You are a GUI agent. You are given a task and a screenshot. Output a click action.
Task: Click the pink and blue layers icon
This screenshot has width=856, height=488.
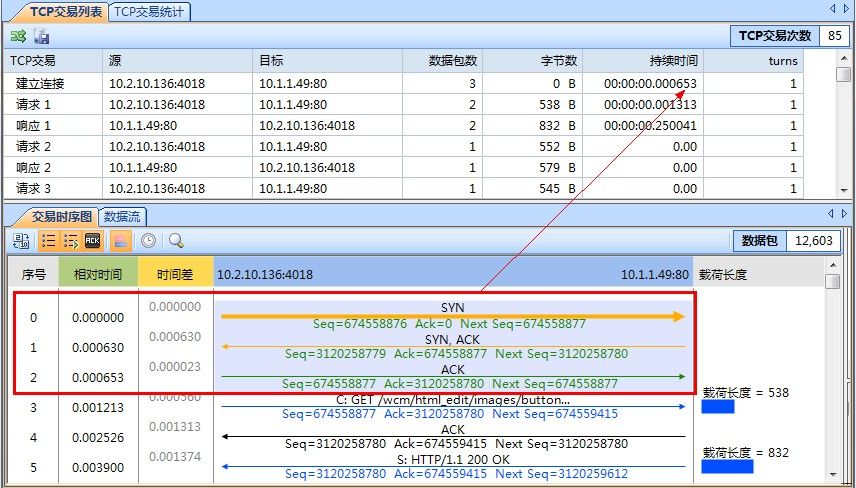[x=120, y=240]
